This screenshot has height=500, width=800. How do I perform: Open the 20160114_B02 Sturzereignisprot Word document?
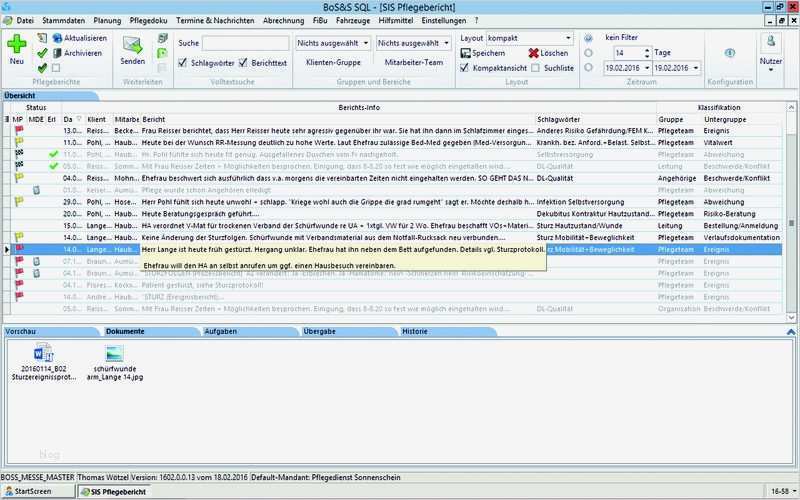[x=43, y=353]
